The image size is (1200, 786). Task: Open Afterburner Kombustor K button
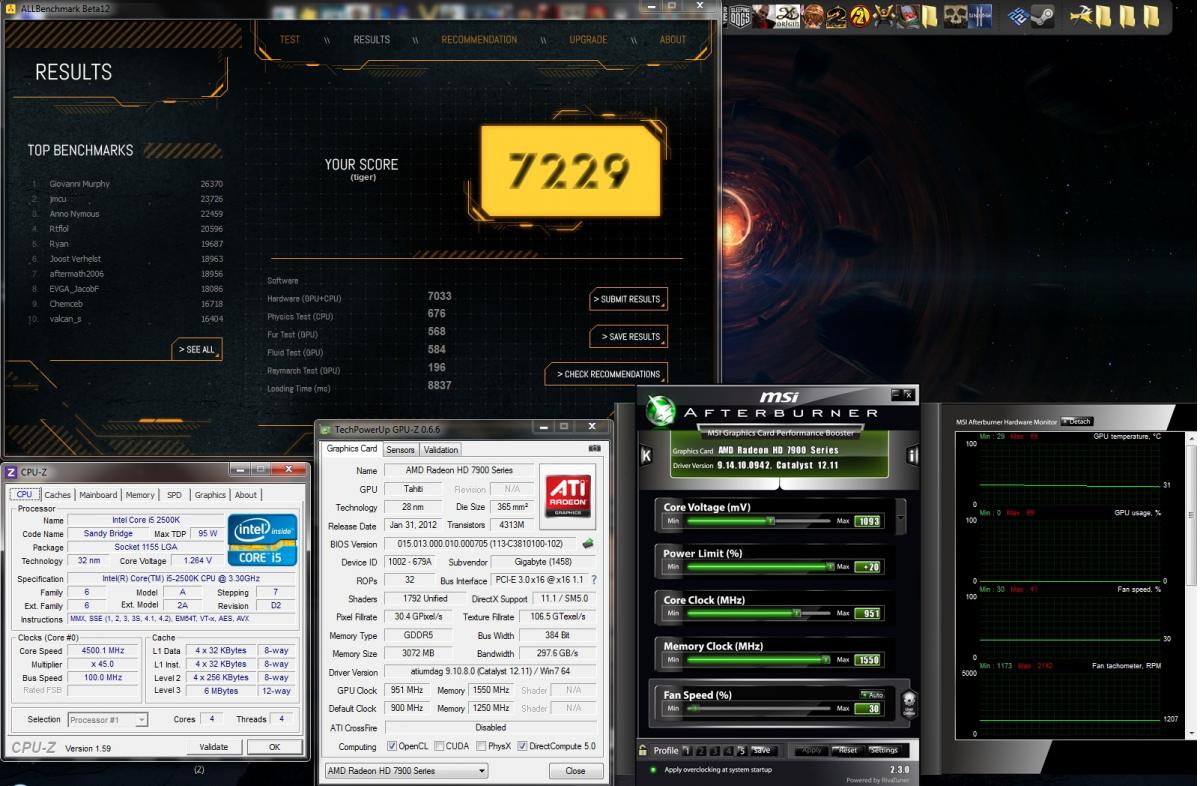(645, 455)
